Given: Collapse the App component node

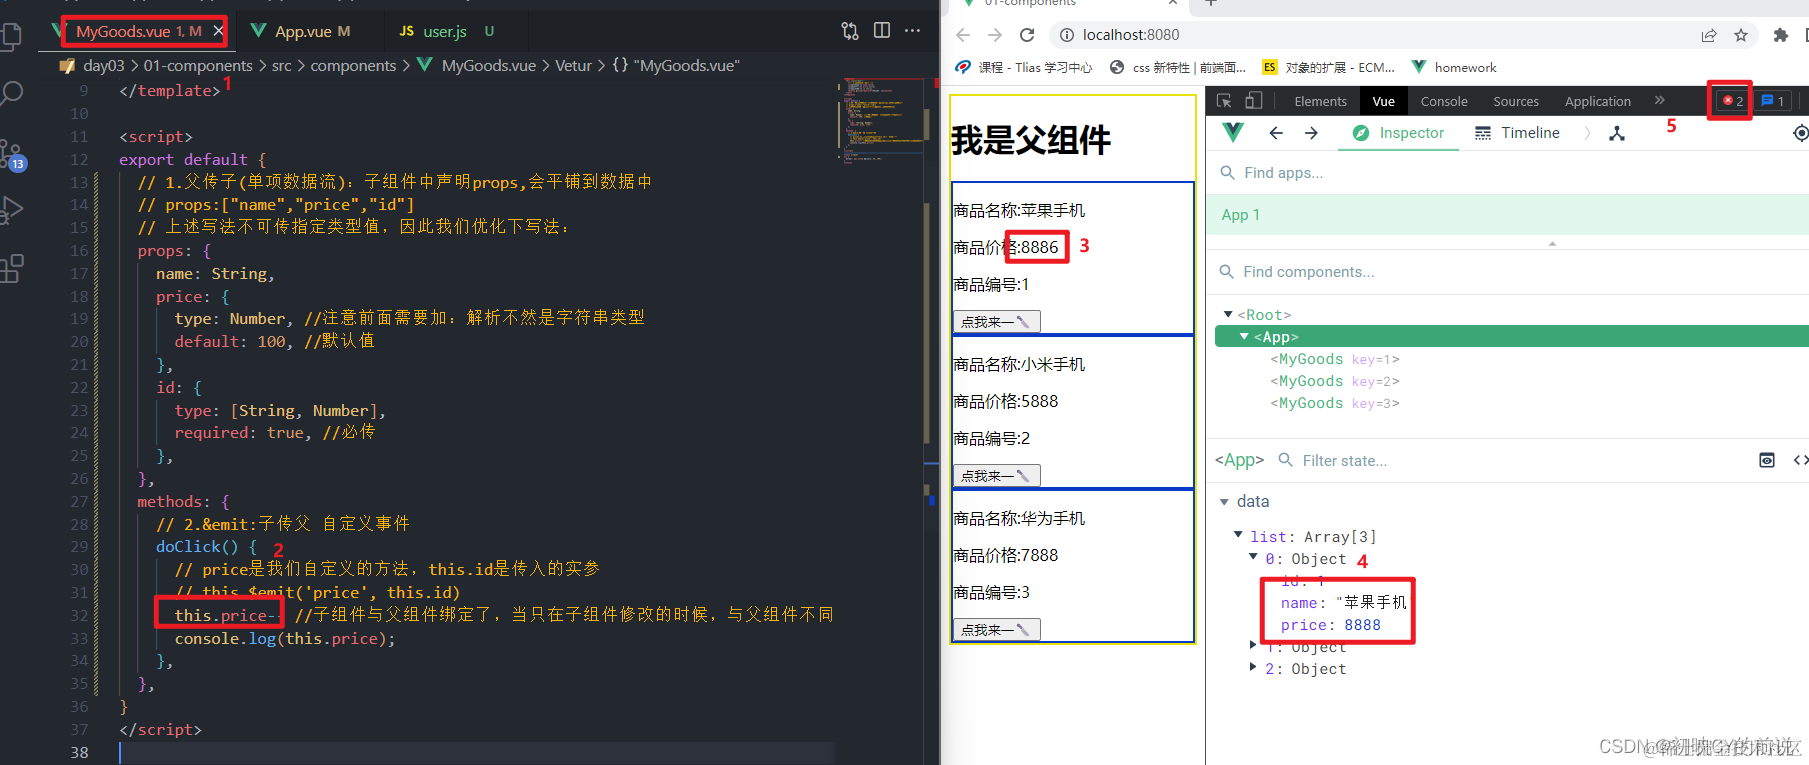Looking at the screenshot, I should (x=1244, y=336).
